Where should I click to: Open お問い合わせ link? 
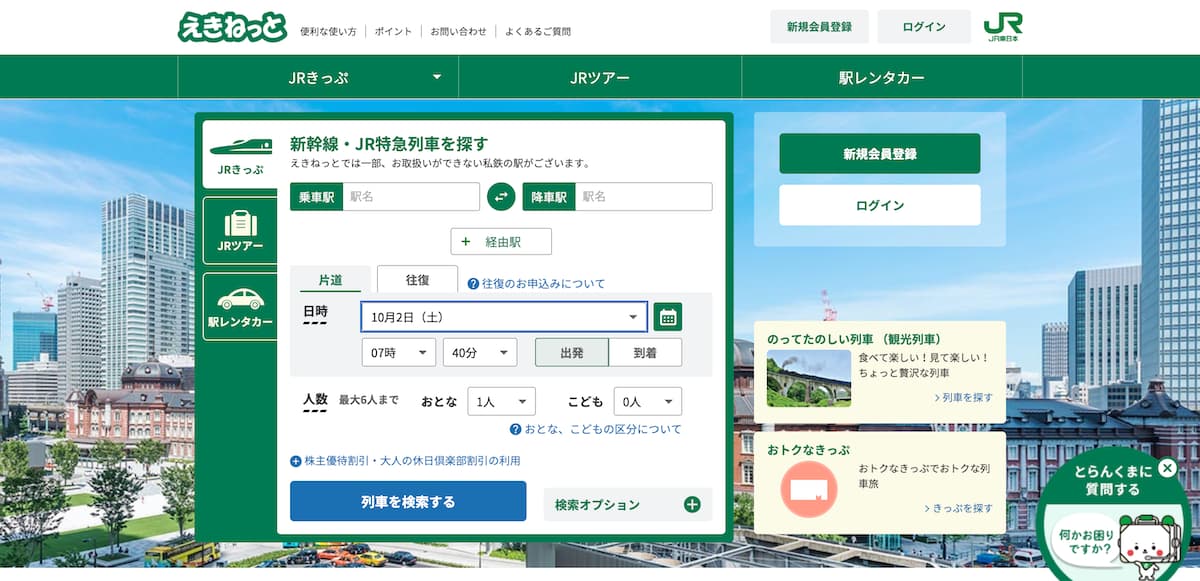tap(459, 31)
